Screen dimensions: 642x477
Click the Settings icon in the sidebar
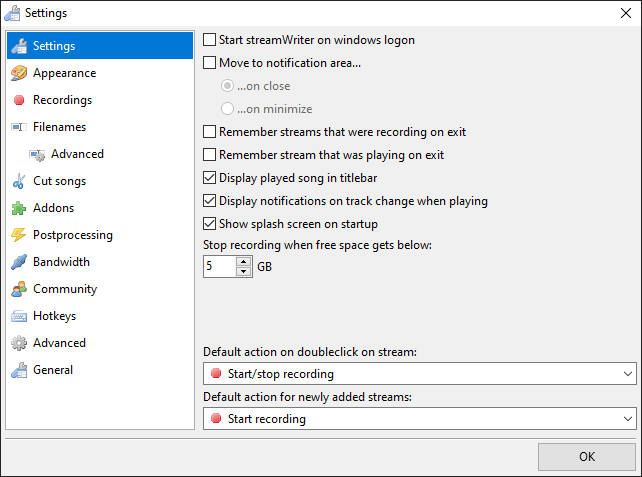click(x=19, y=46)
